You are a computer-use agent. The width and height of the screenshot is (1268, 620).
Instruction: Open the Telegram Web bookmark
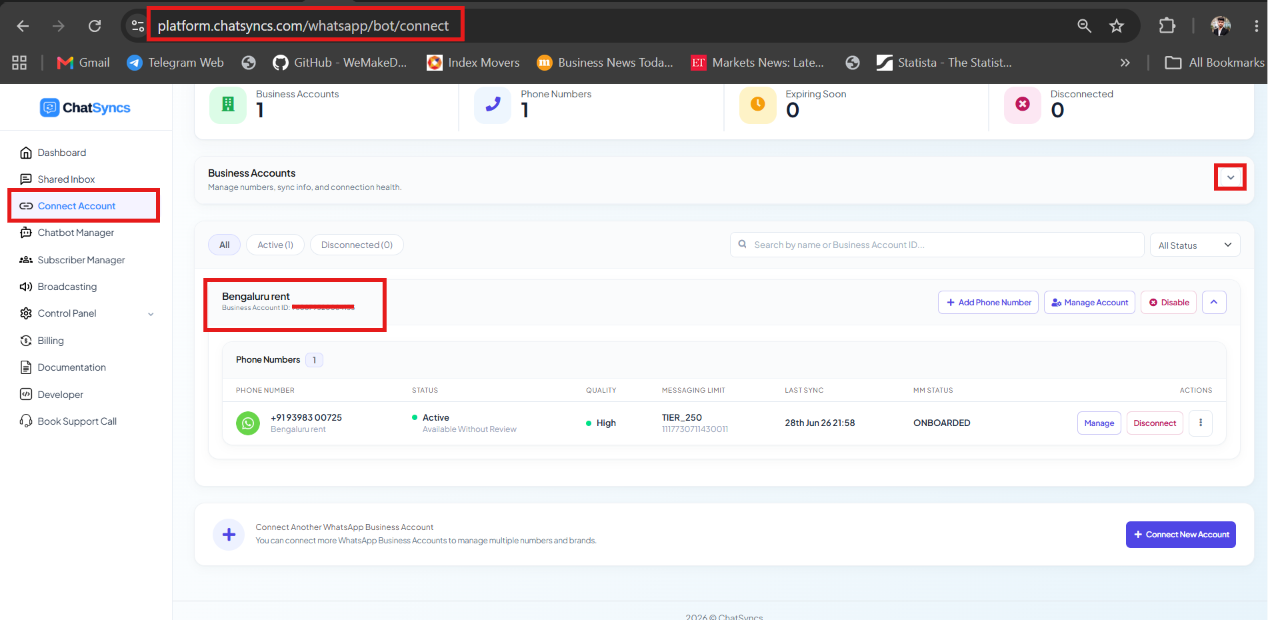(x=175, y=62)
